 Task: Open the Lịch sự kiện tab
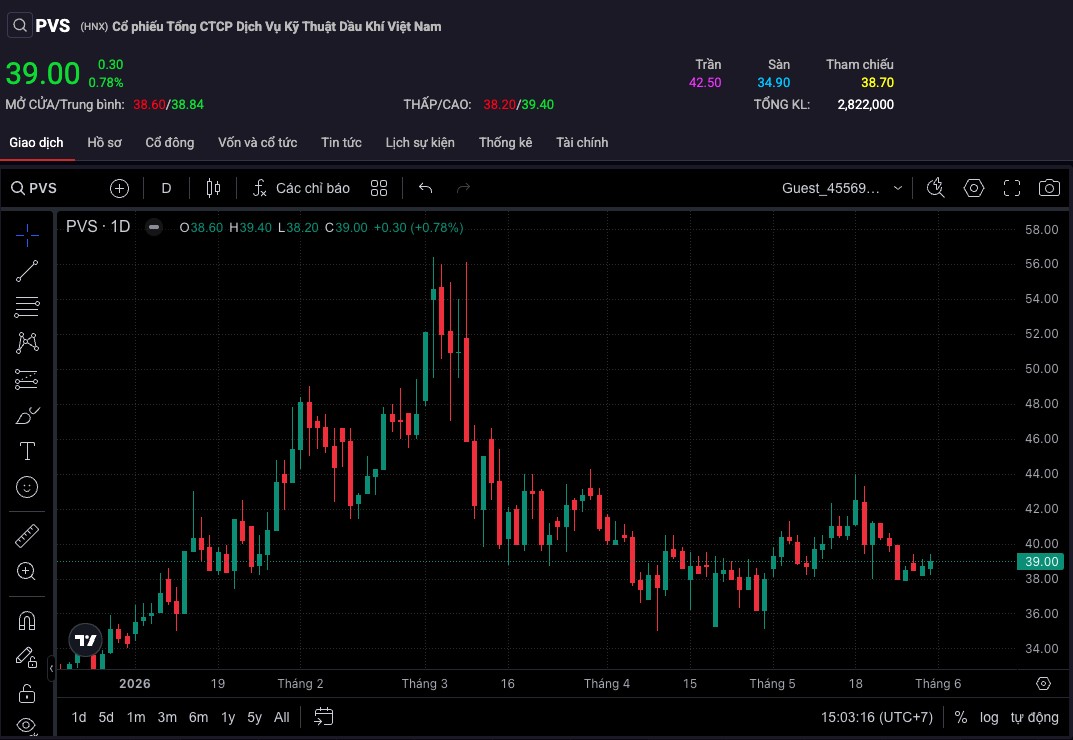point(419,142)
